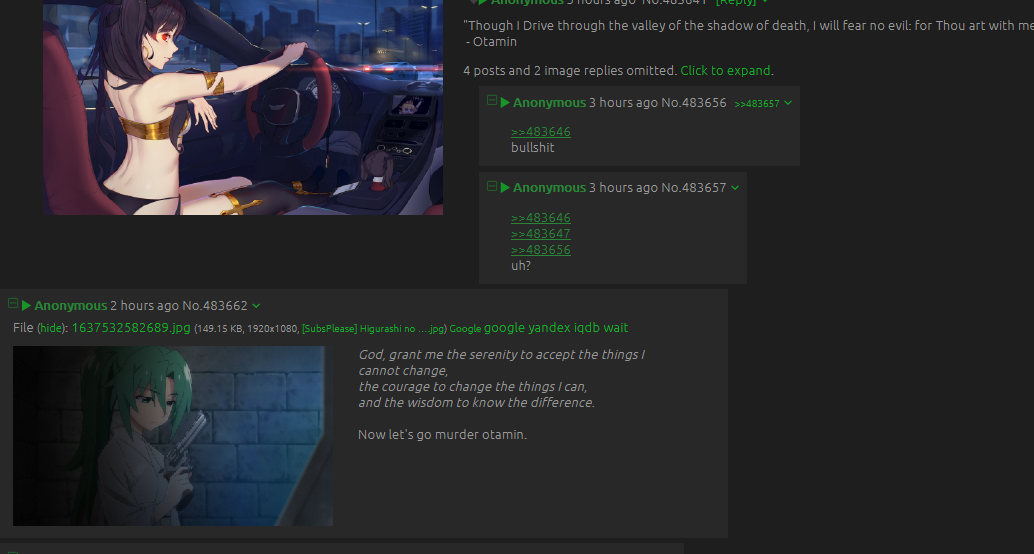Viewport: 1034px width, 554px height.
Task: Click the green triangle icon on post 483657
Action: (x=505, y=188)
